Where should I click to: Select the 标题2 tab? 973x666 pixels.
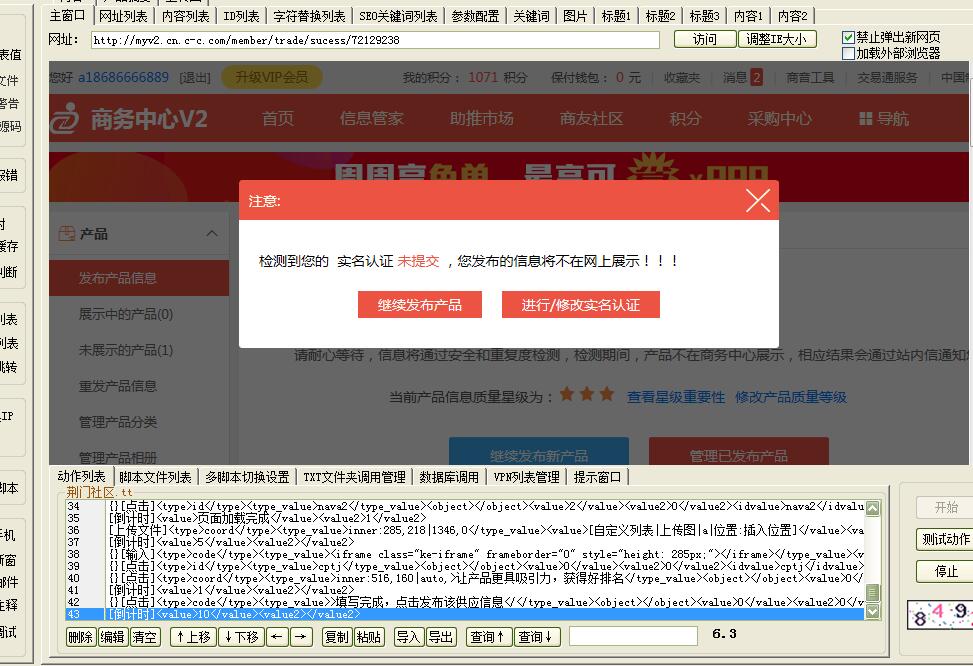[660, 16]
